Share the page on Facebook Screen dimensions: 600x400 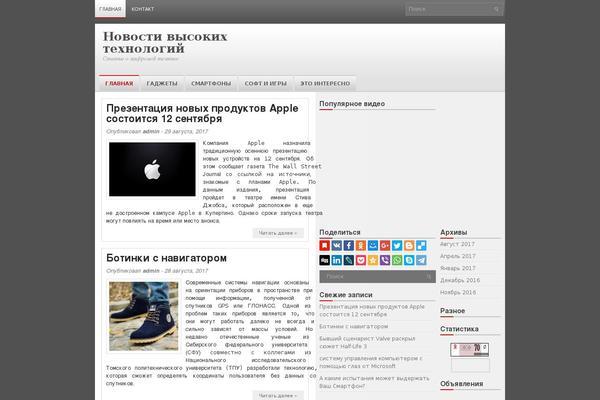349,246
